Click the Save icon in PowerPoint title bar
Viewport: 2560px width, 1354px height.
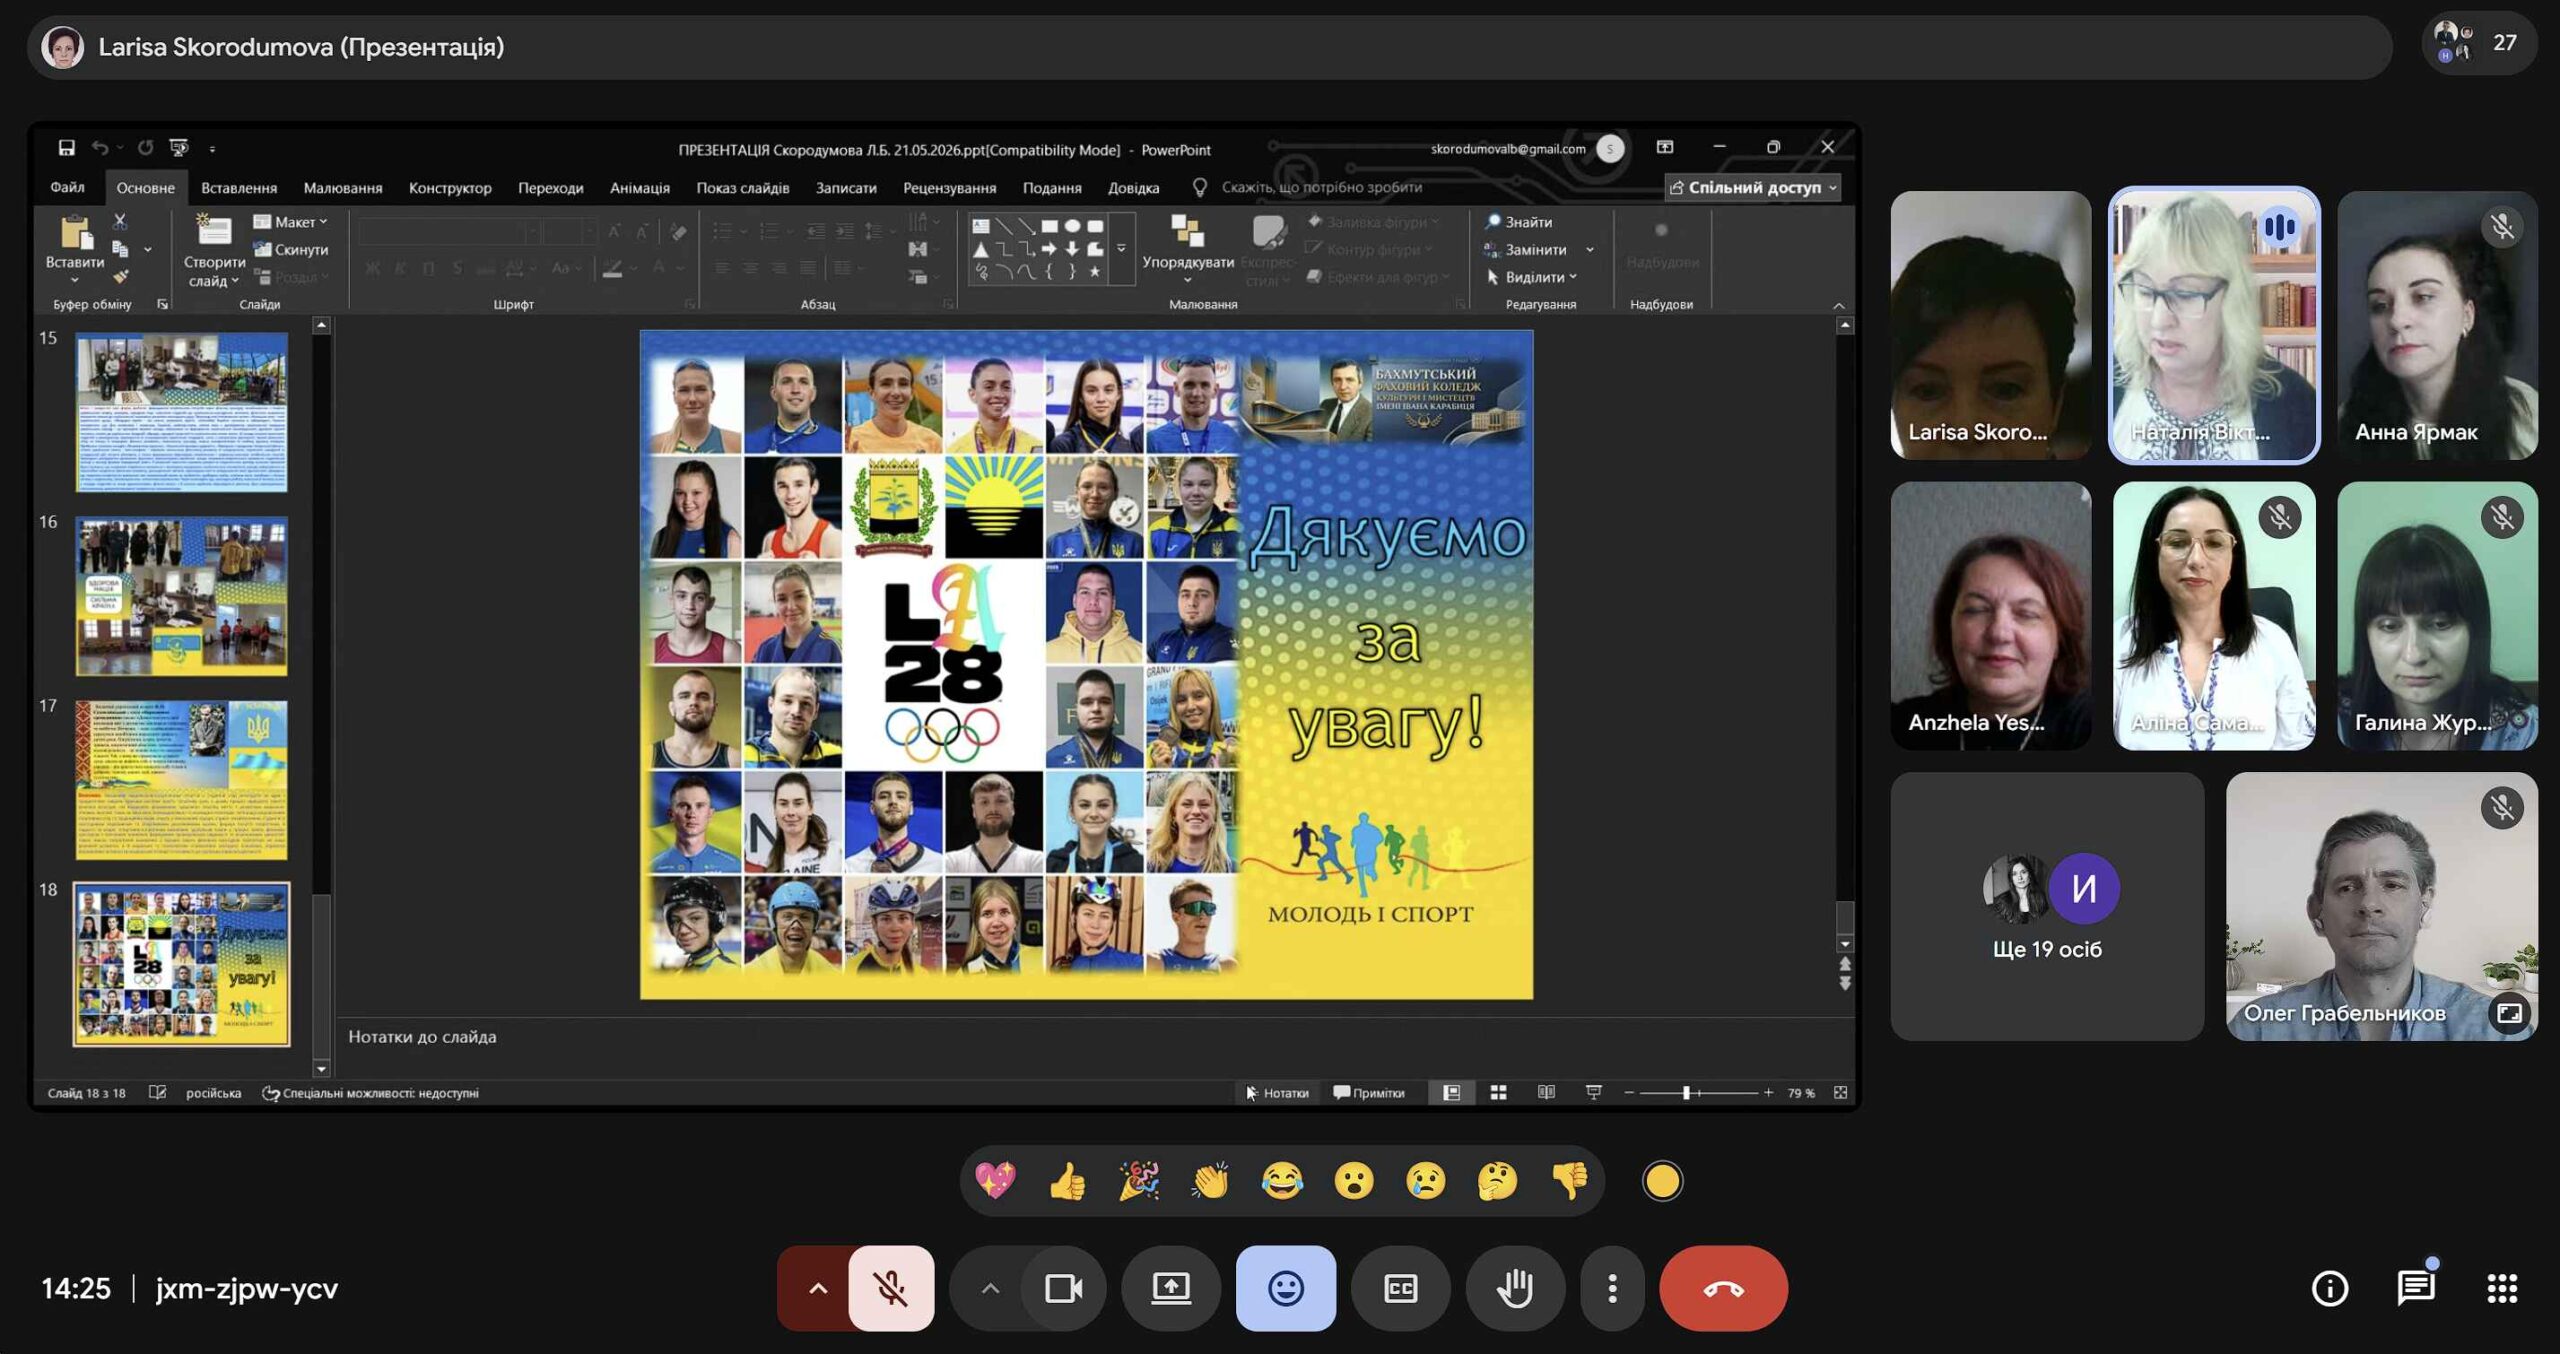[66, 148]
